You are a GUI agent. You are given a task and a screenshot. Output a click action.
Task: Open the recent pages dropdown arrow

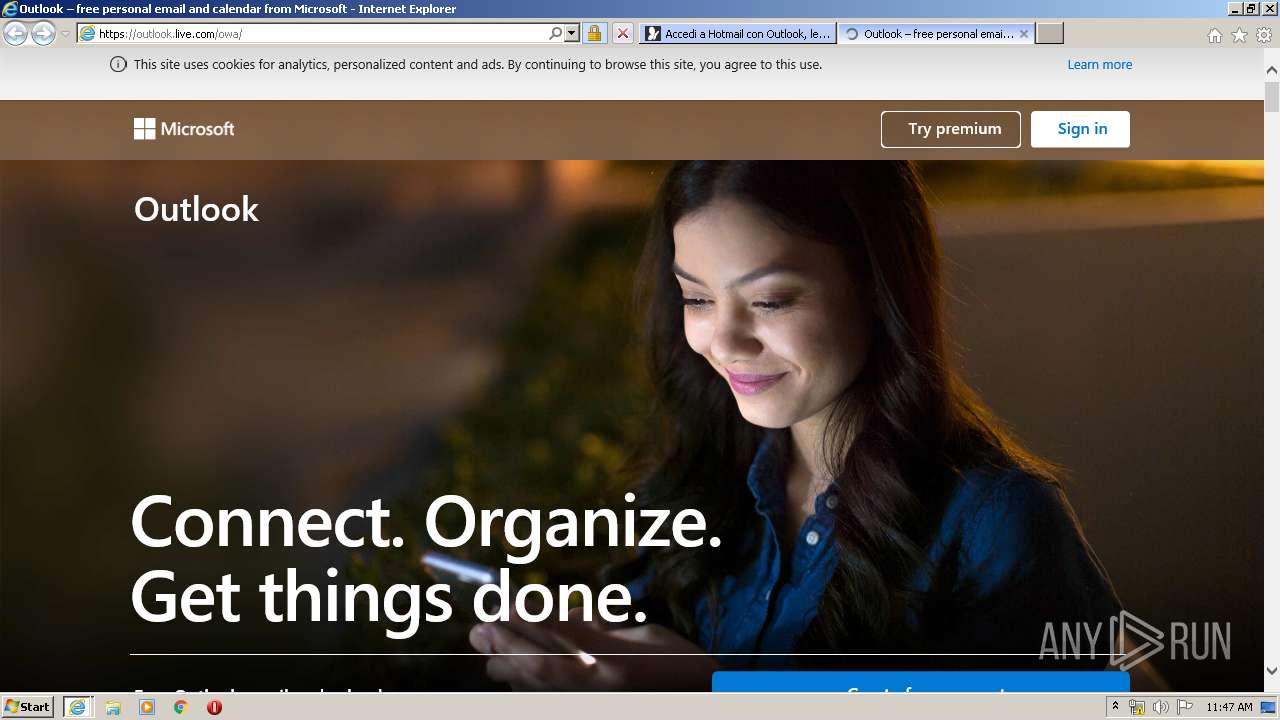point(65,34)
